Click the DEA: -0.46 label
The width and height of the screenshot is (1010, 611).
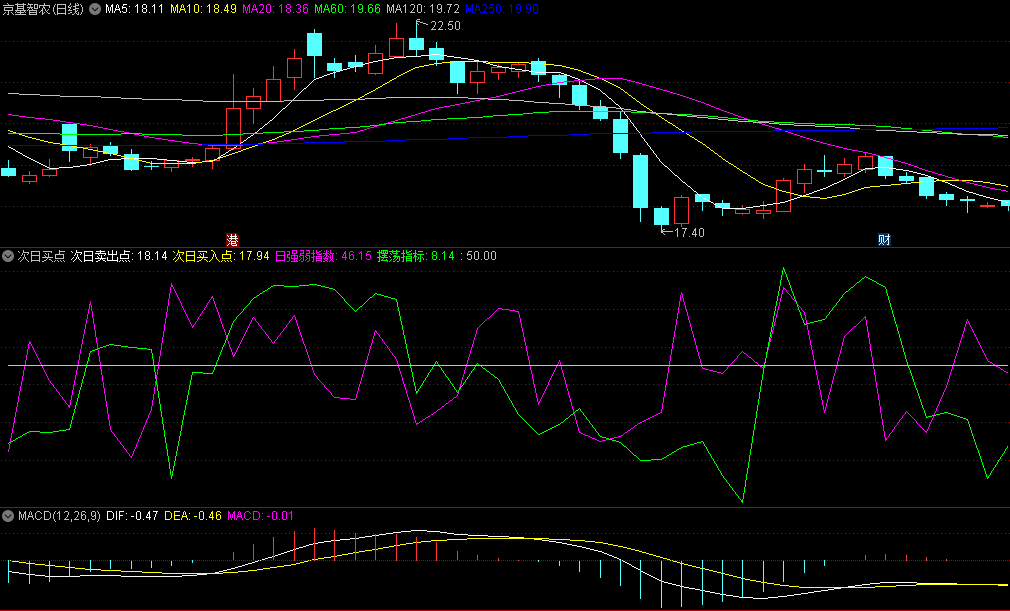click(x=193, y=516)
